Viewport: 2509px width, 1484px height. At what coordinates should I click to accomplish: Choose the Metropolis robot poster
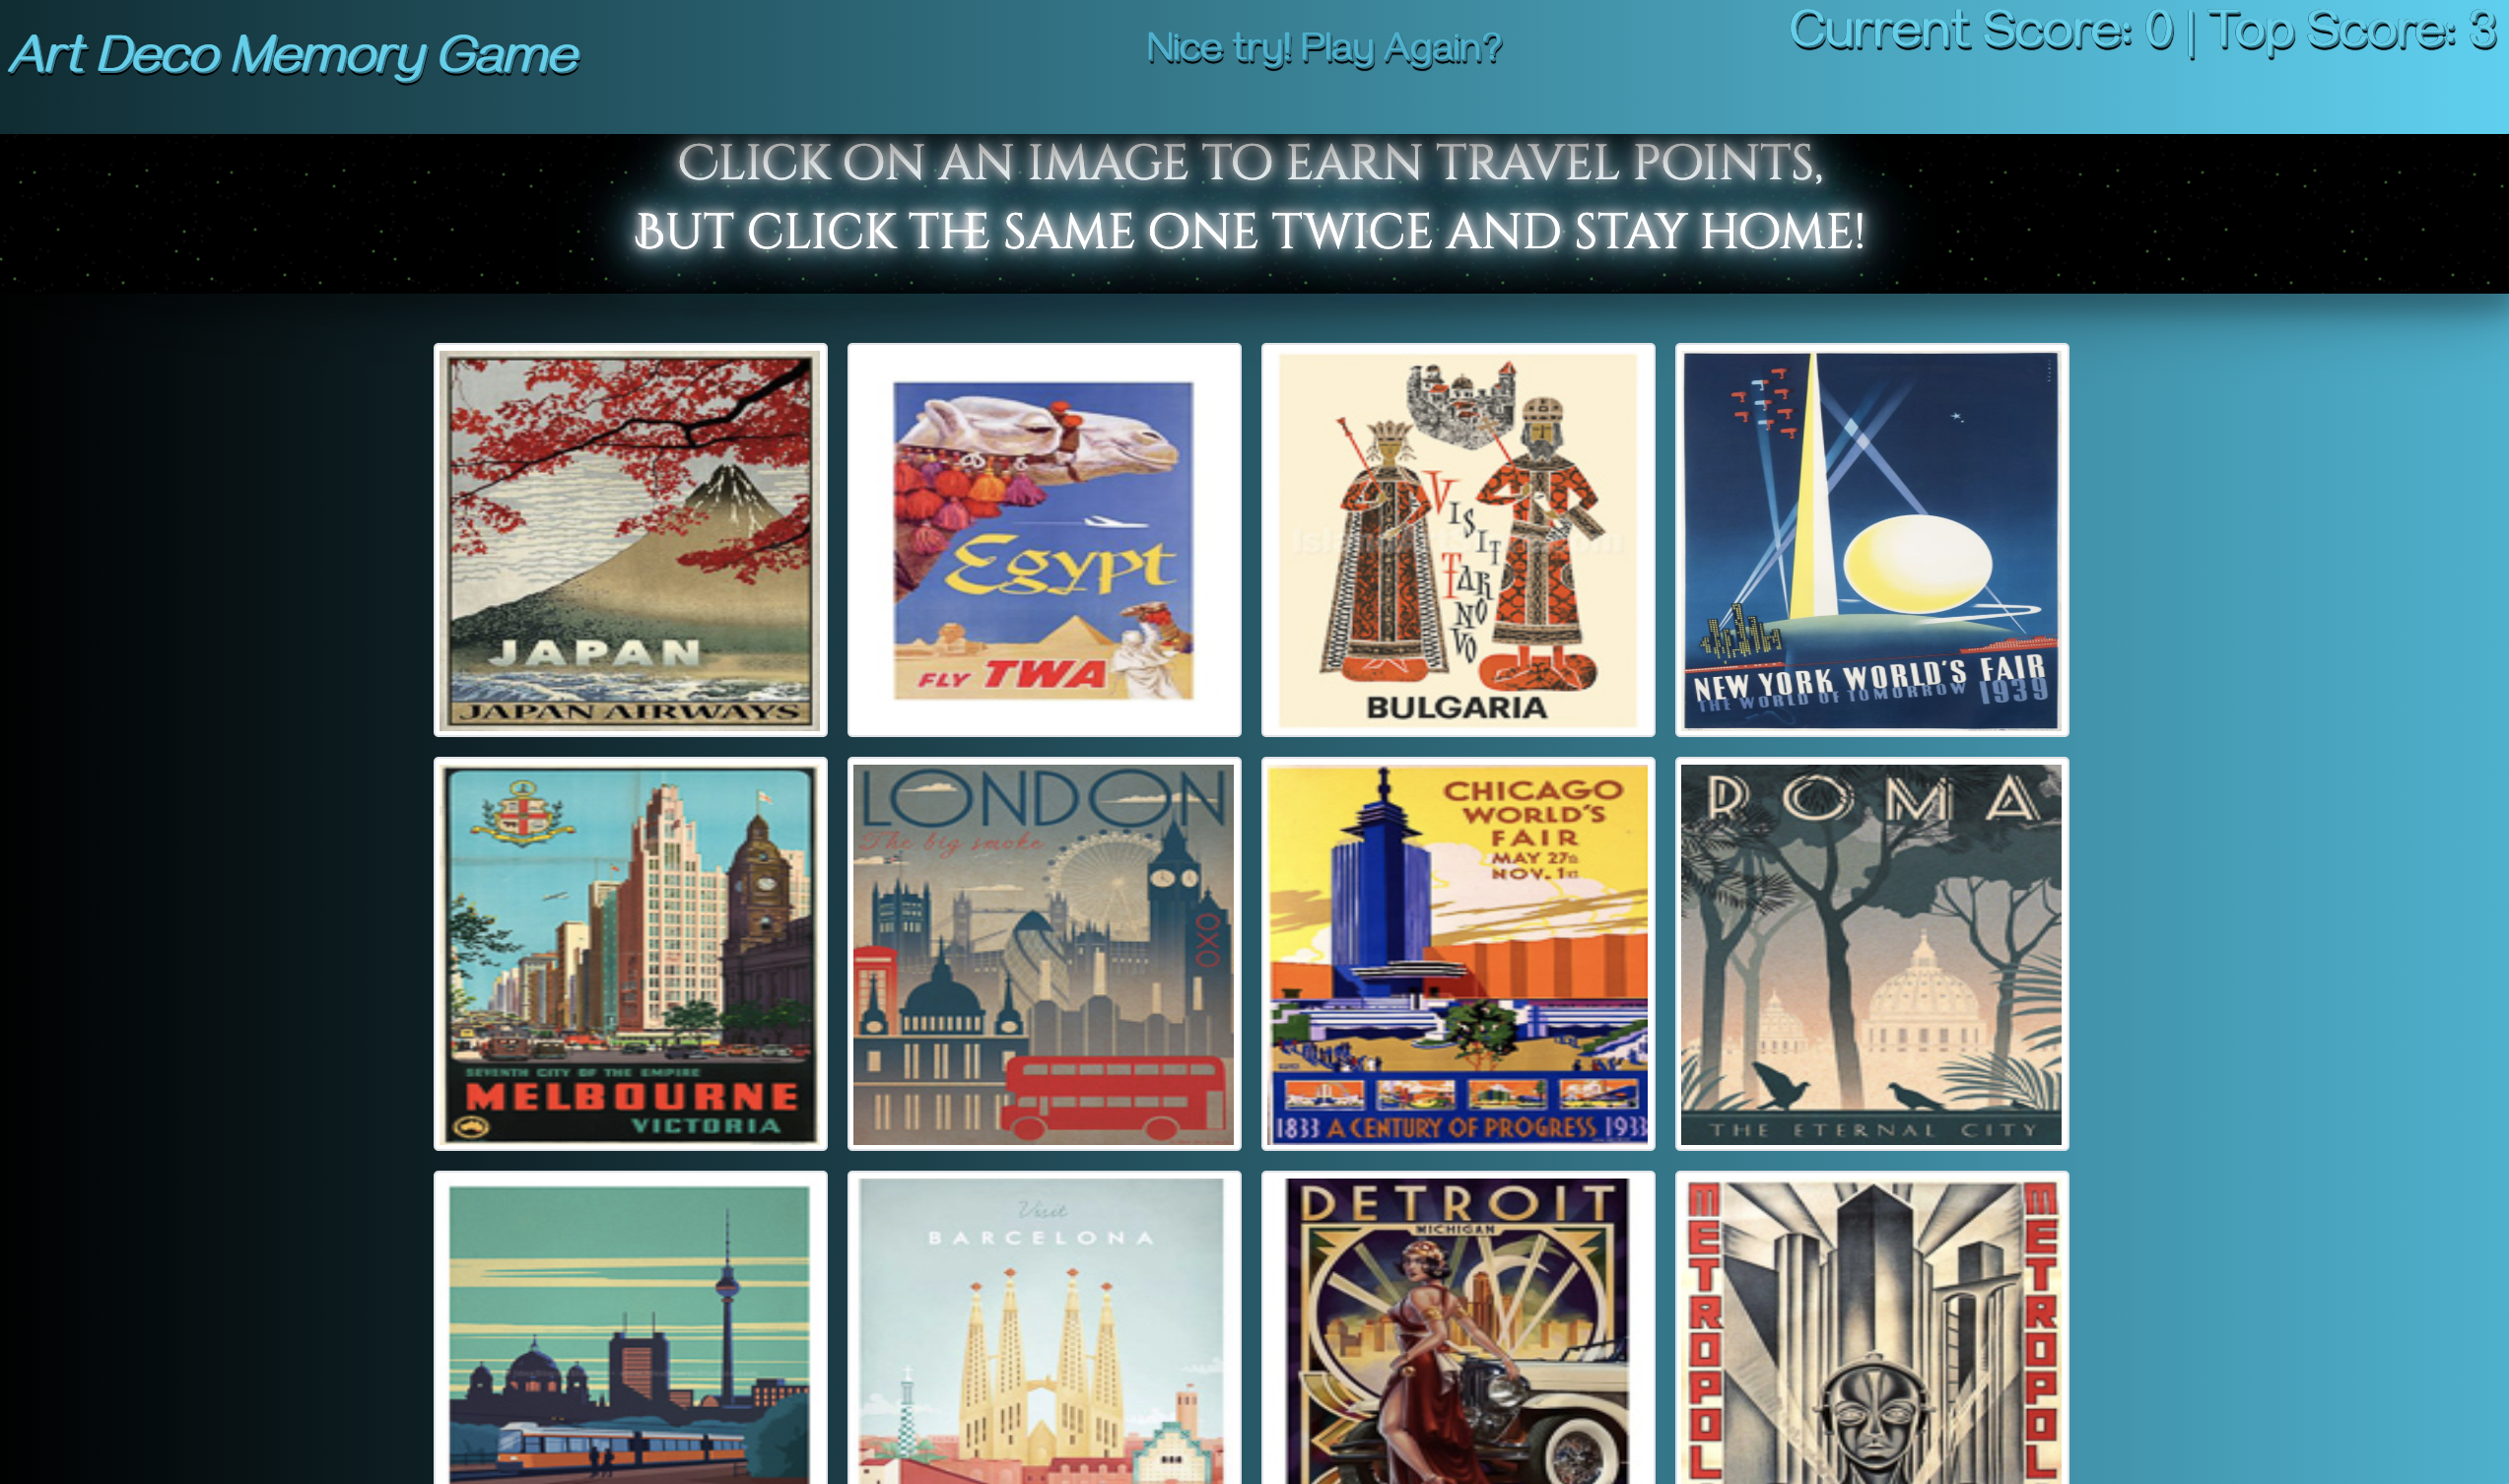point(1872,1328)
